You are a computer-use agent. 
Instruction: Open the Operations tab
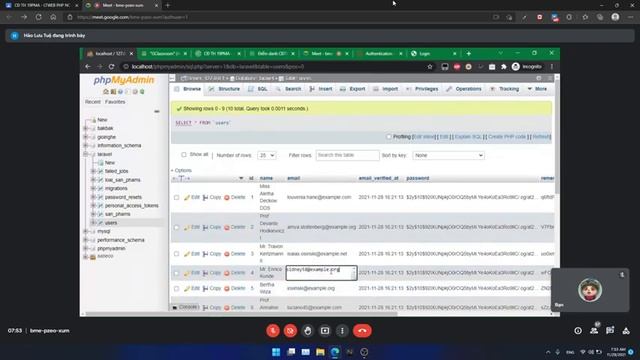click(x=464, y=89)
